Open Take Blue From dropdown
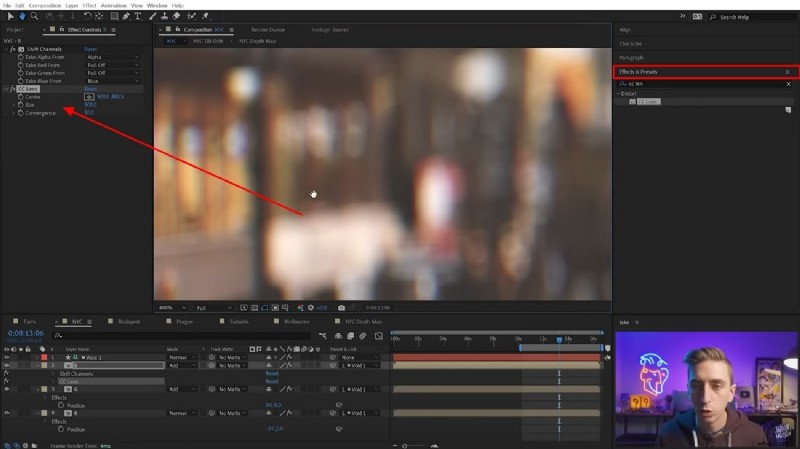 113,81
